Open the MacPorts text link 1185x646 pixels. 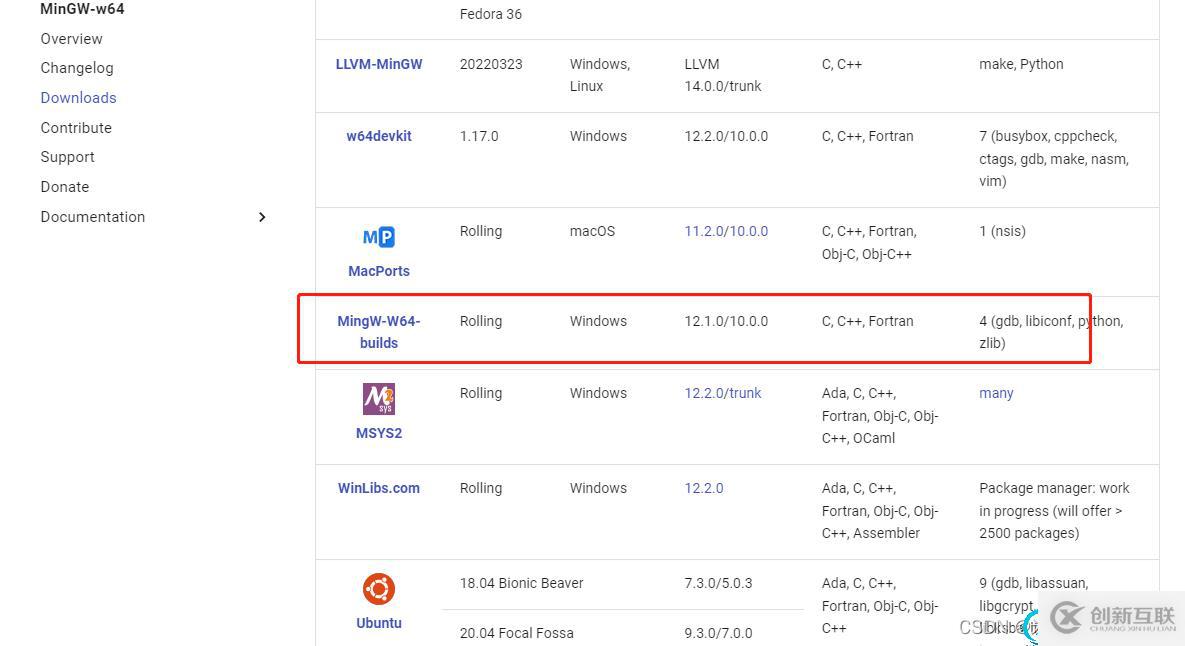coord(379,270)
